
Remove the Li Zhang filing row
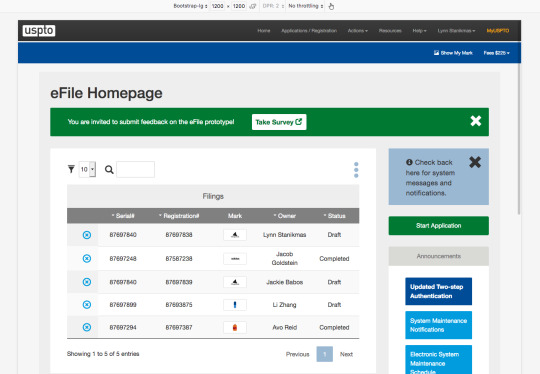point(87,305)
